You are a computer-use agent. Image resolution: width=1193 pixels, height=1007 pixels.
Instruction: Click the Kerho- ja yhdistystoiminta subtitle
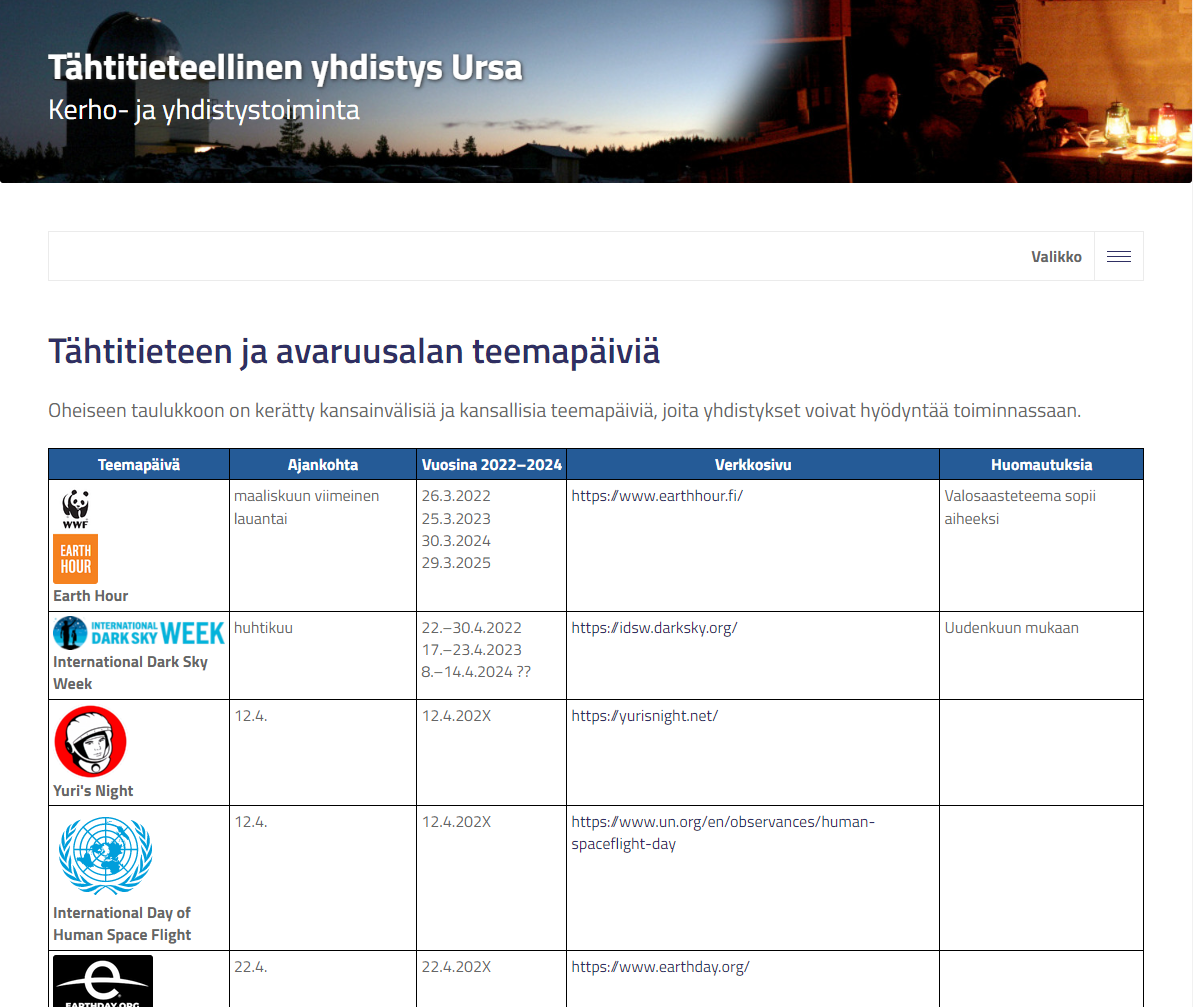click(x=203, y=109)
